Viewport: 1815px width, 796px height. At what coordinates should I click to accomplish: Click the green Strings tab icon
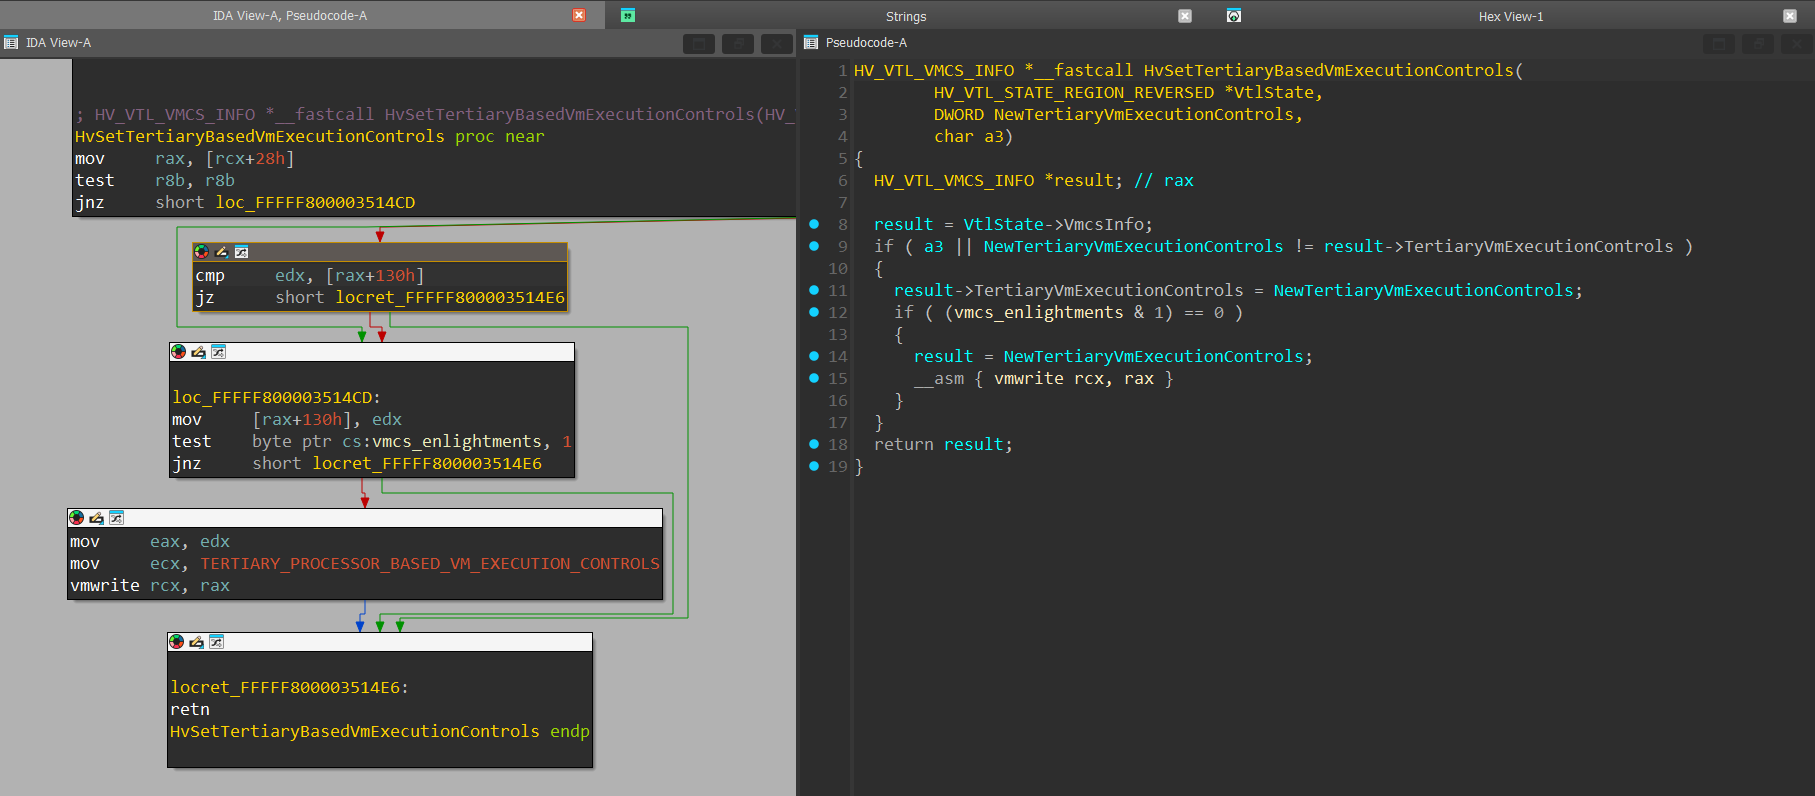(x=628, y=15)
